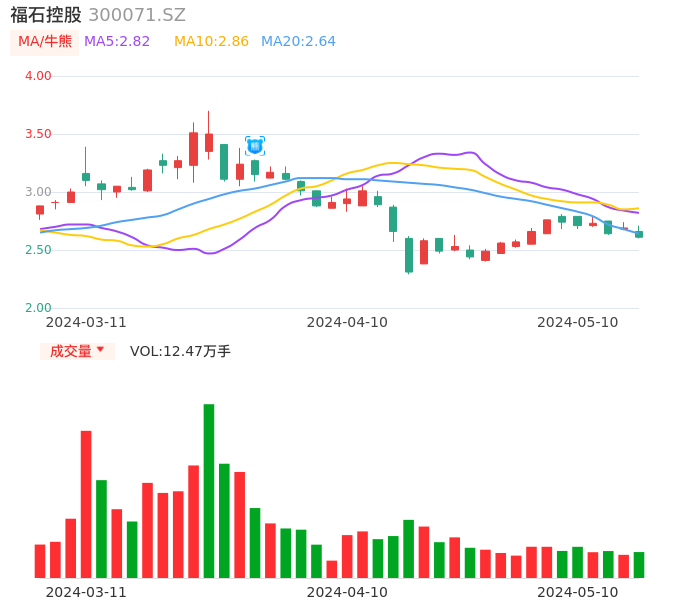Viewport: 686px width, 606px height.
Task: Click 2024-04-10 date under volume chart
Action: [347, 592]
